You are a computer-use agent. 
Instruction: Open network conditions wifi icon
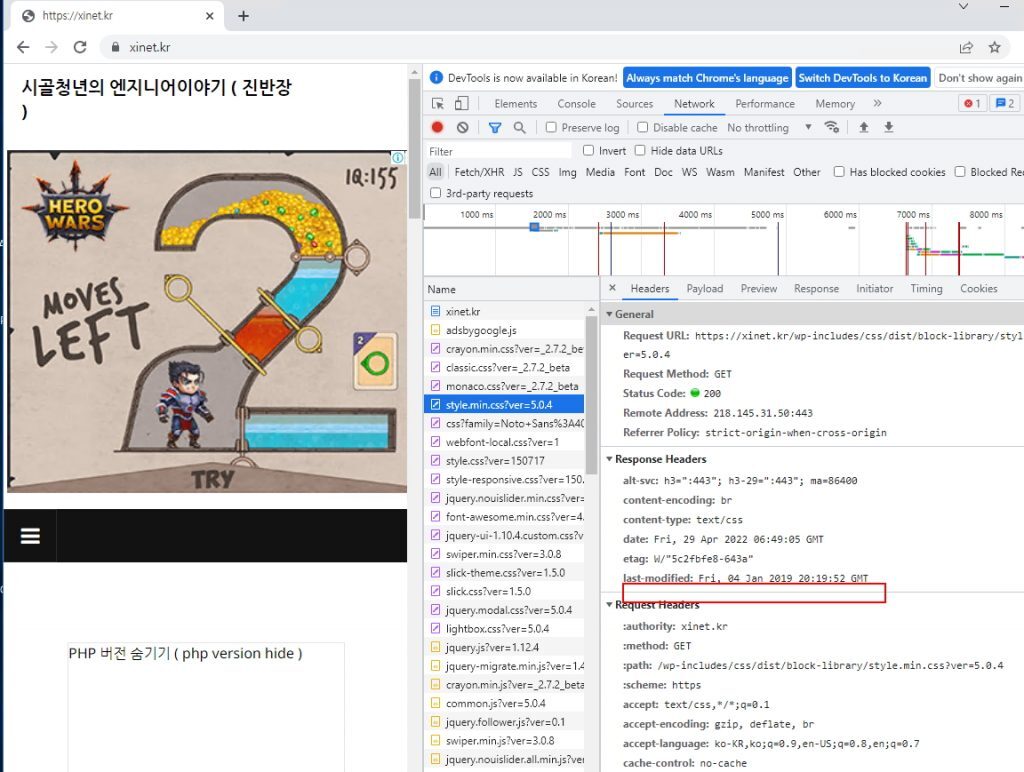pos(831,127)
